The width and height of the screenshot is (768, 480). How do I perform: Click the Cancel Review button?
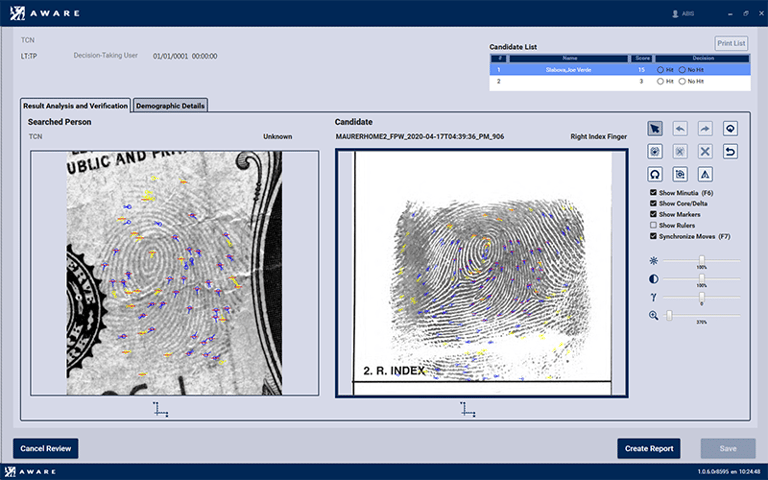[x=45, y=449]
